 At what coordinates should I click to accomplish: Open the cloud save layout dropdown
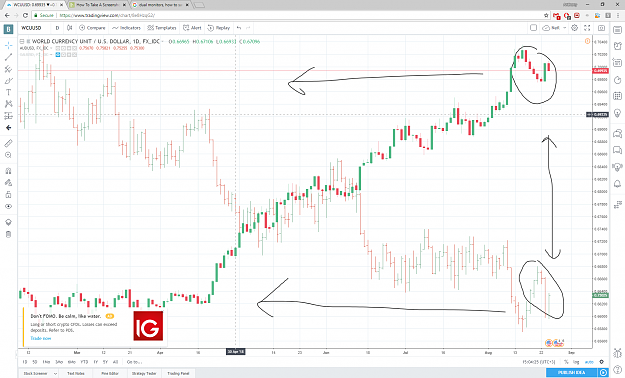pos(554,28)
